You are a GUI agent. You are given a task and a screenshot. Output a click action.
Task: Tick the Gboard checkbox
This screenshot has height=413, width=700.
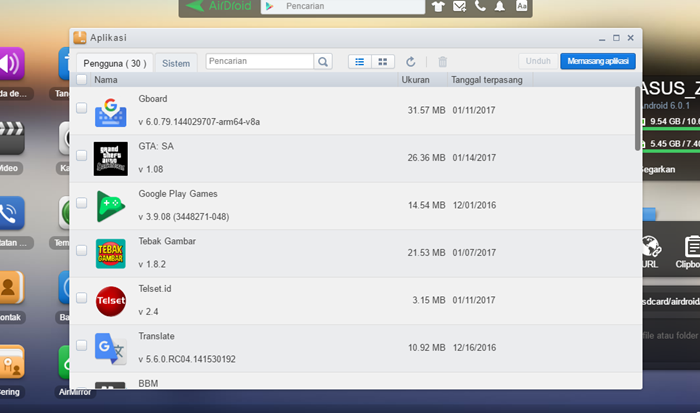(82, 108)
